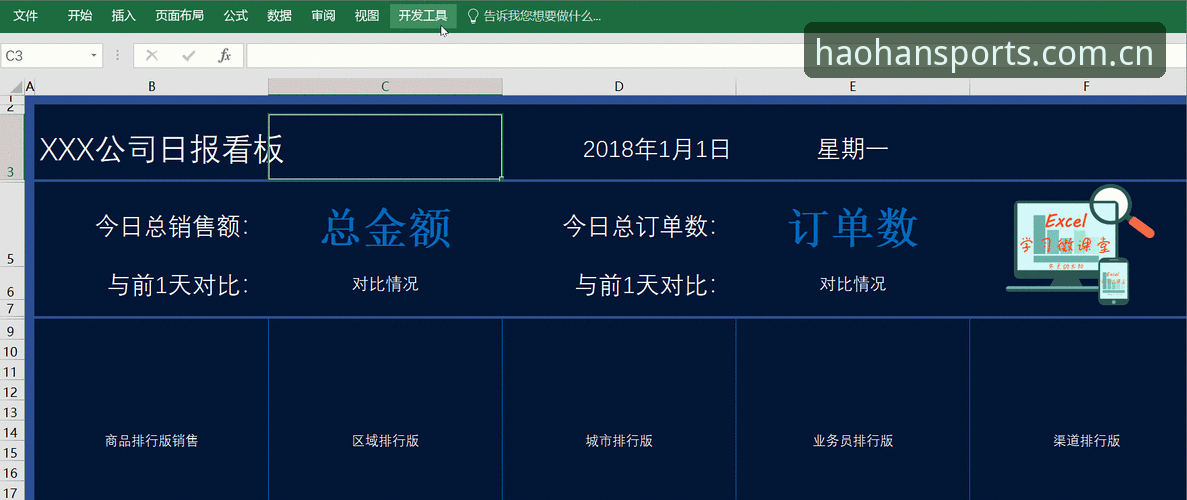Screen dimensions: 1187x500
Task: Expand the Name Box dropdown arrow
Action: click(x=94, y=55)
